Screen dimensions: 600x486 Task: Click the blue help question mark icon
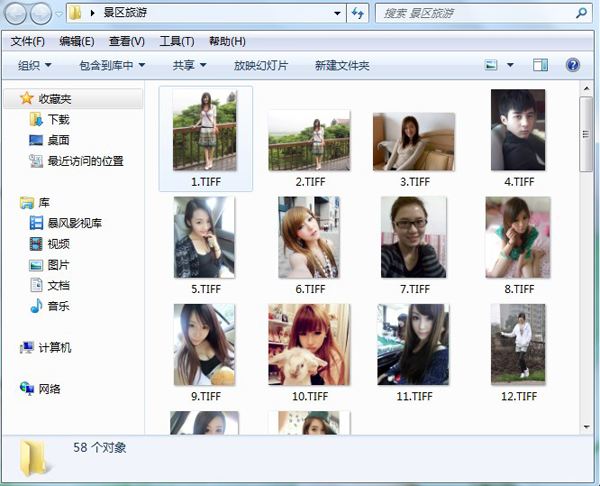click(x=572, y=65)
